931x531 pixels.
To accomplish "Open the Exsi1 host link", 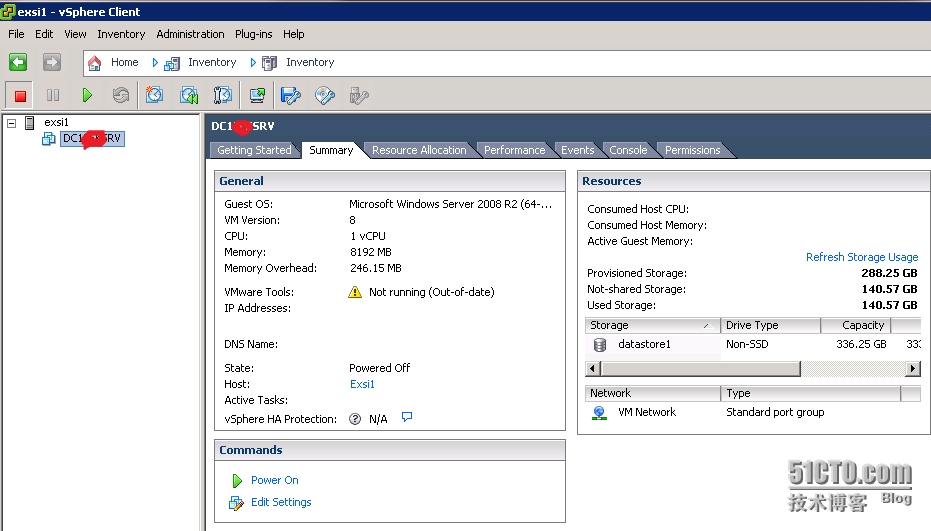I will 362,384.
